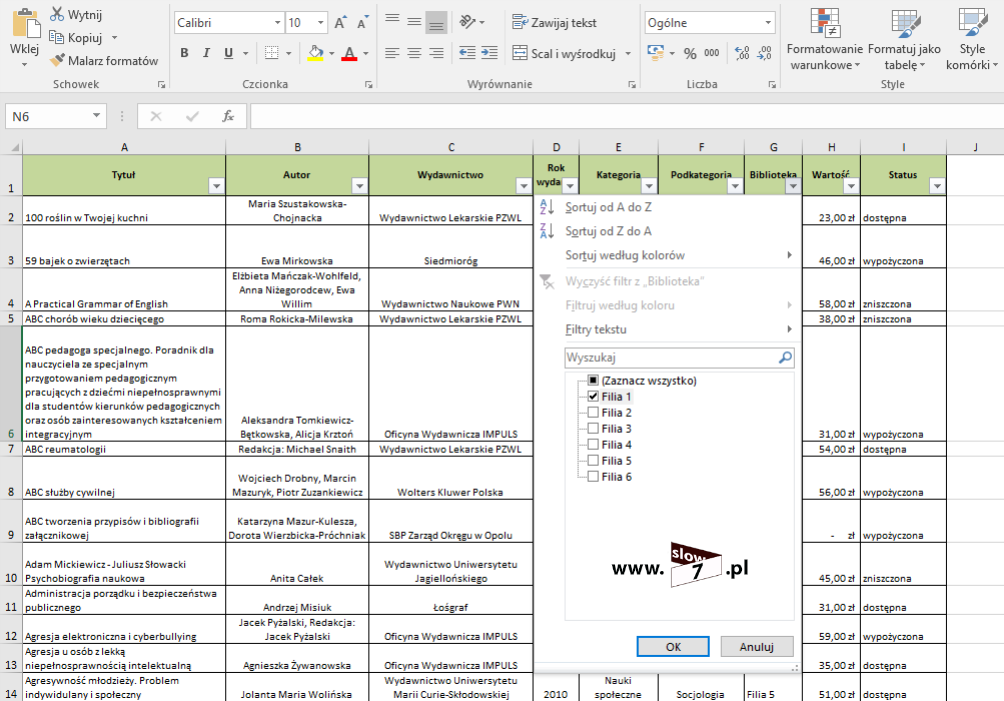Center cell text horizontally
The width and height of the screenshot is (1004, 701).
pos(414,52)
